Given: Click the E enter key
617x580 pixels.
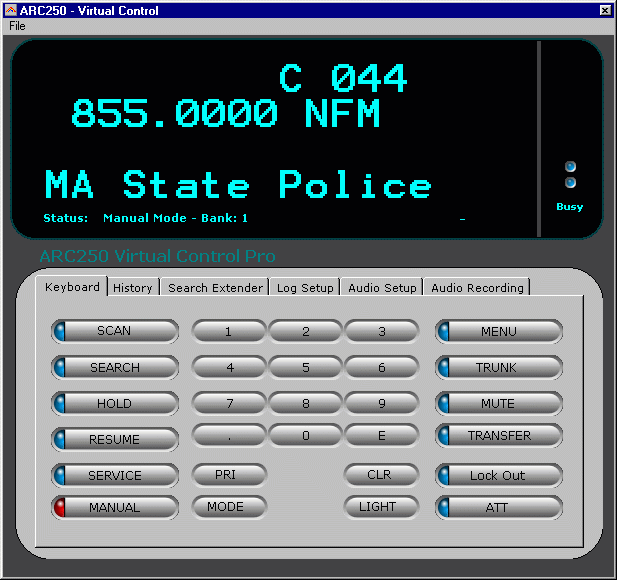Looking at the screenshot, I should tap(381, 435).
